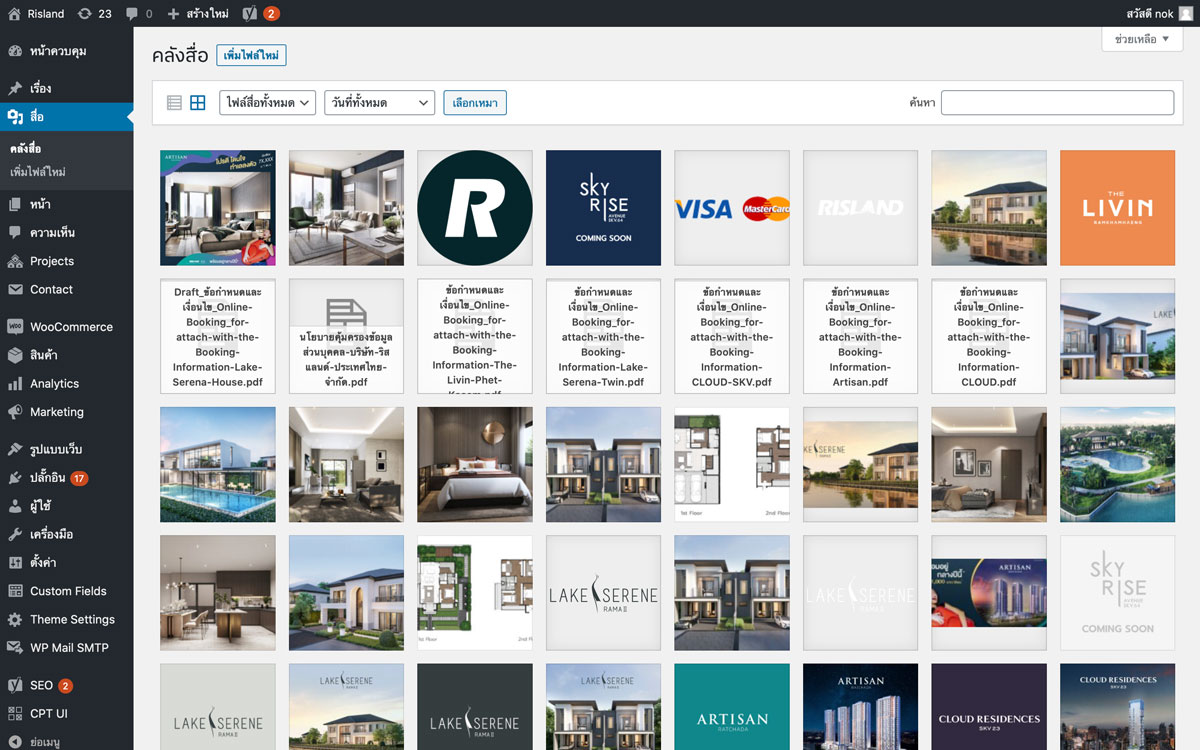
Task: Click the user avatar in top bar
Action: coord(1184,14)
